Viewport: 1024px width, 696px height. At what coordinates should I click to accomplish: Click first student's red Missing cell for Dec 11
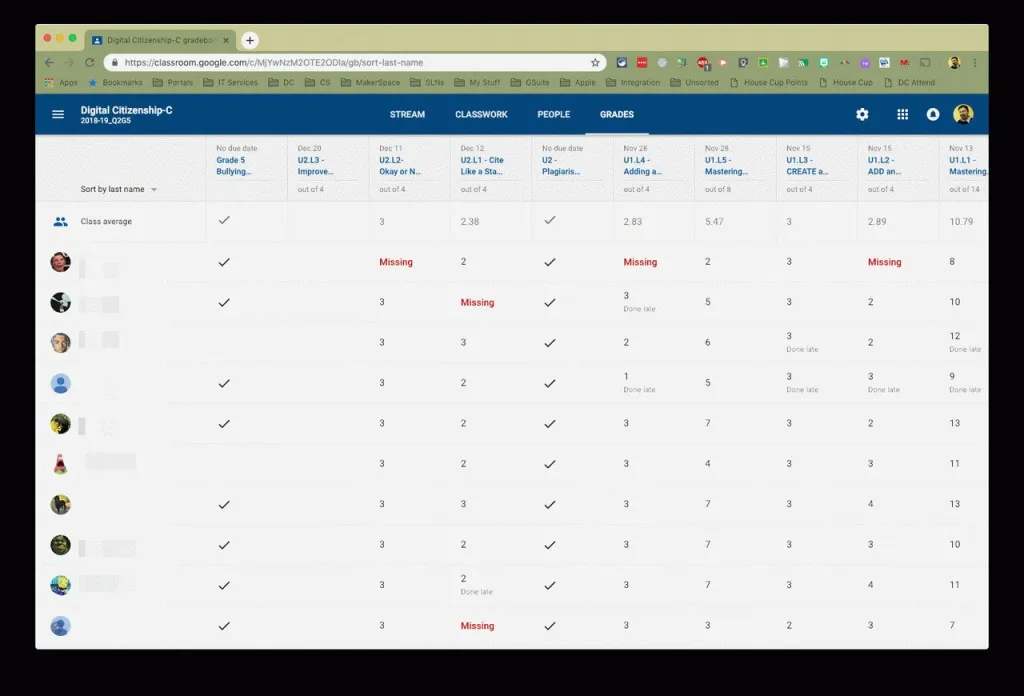396,262
